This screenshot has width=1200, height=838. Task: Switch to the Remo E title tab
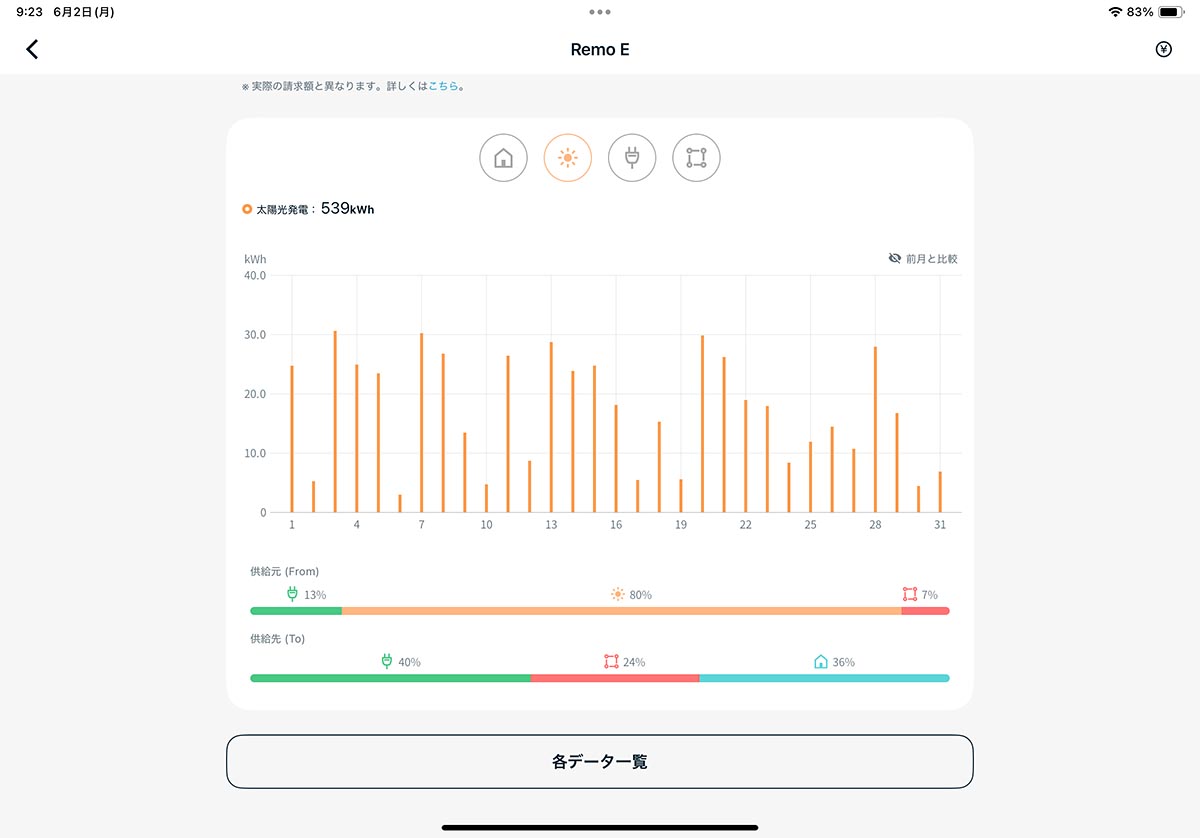[600, 48]
